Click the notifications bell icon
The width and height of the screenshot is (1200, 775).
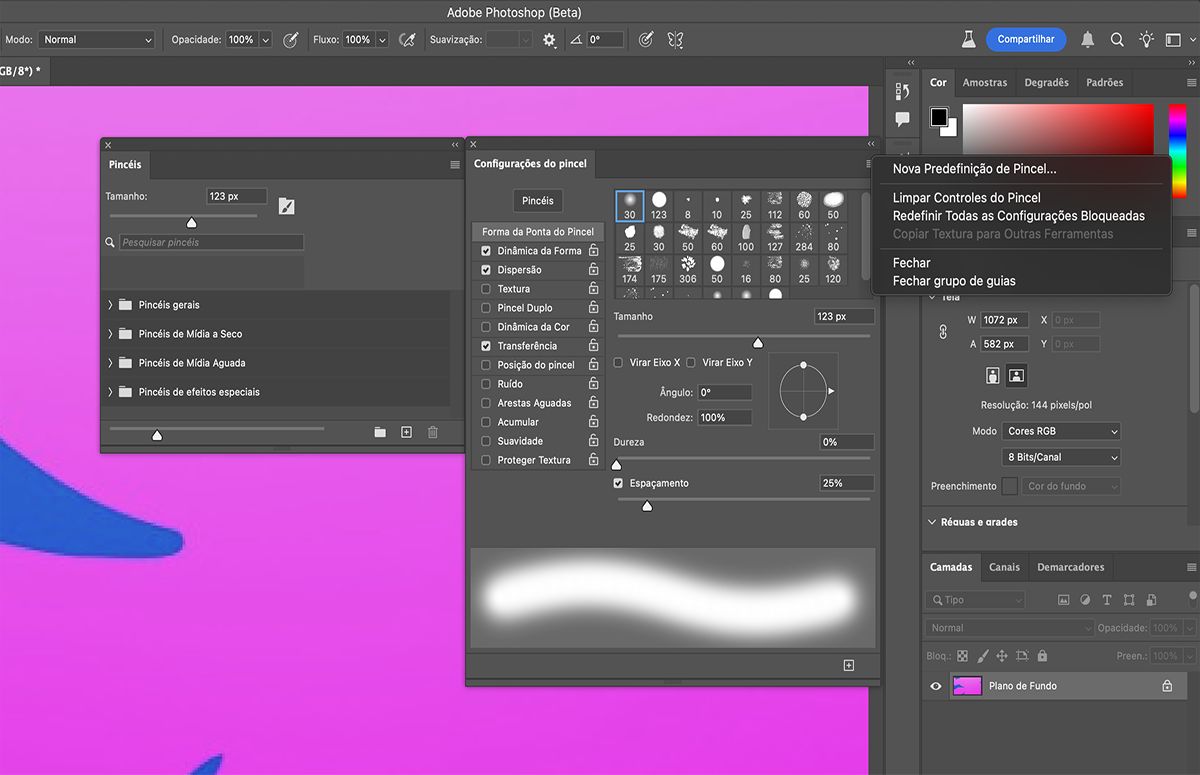click(1088, 40)
